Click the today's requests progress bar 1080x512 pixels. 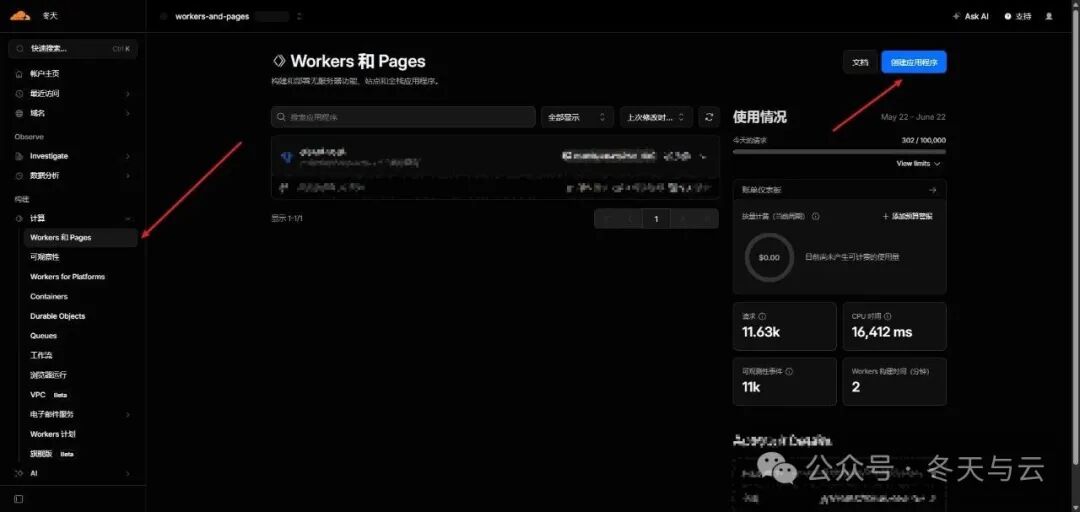[x=839, y=151]
